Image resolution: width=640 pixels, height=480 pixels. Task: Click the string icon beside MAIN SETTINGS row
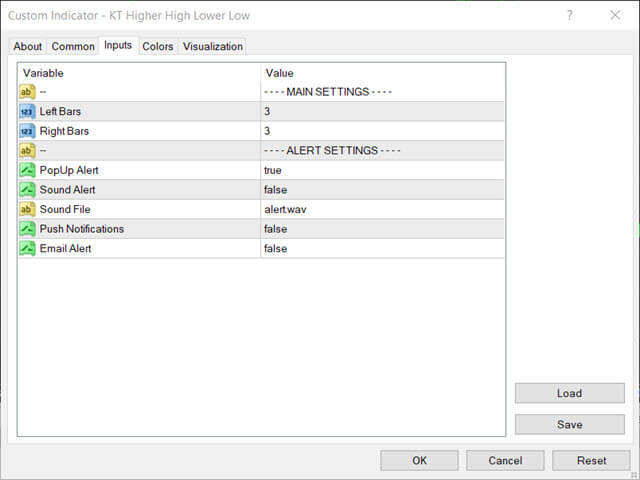click(x=27, y=92)
